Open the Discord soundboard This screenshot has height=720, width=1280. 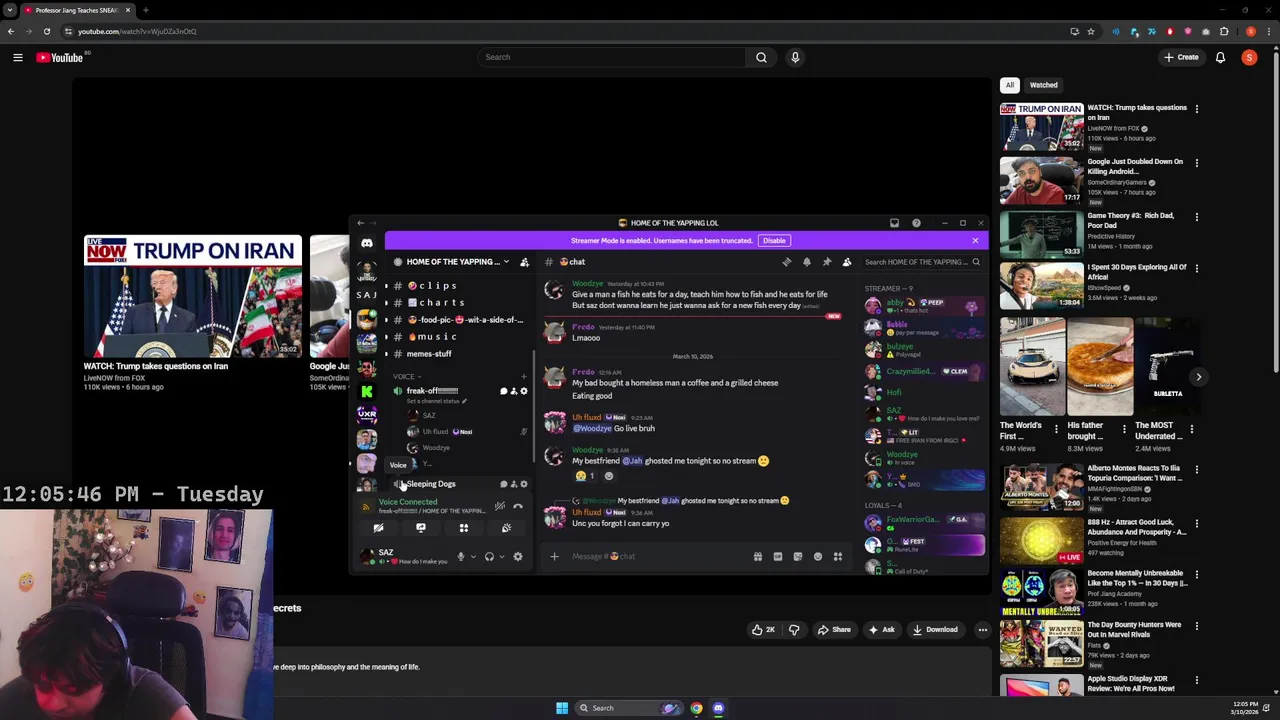pos(506,528)
